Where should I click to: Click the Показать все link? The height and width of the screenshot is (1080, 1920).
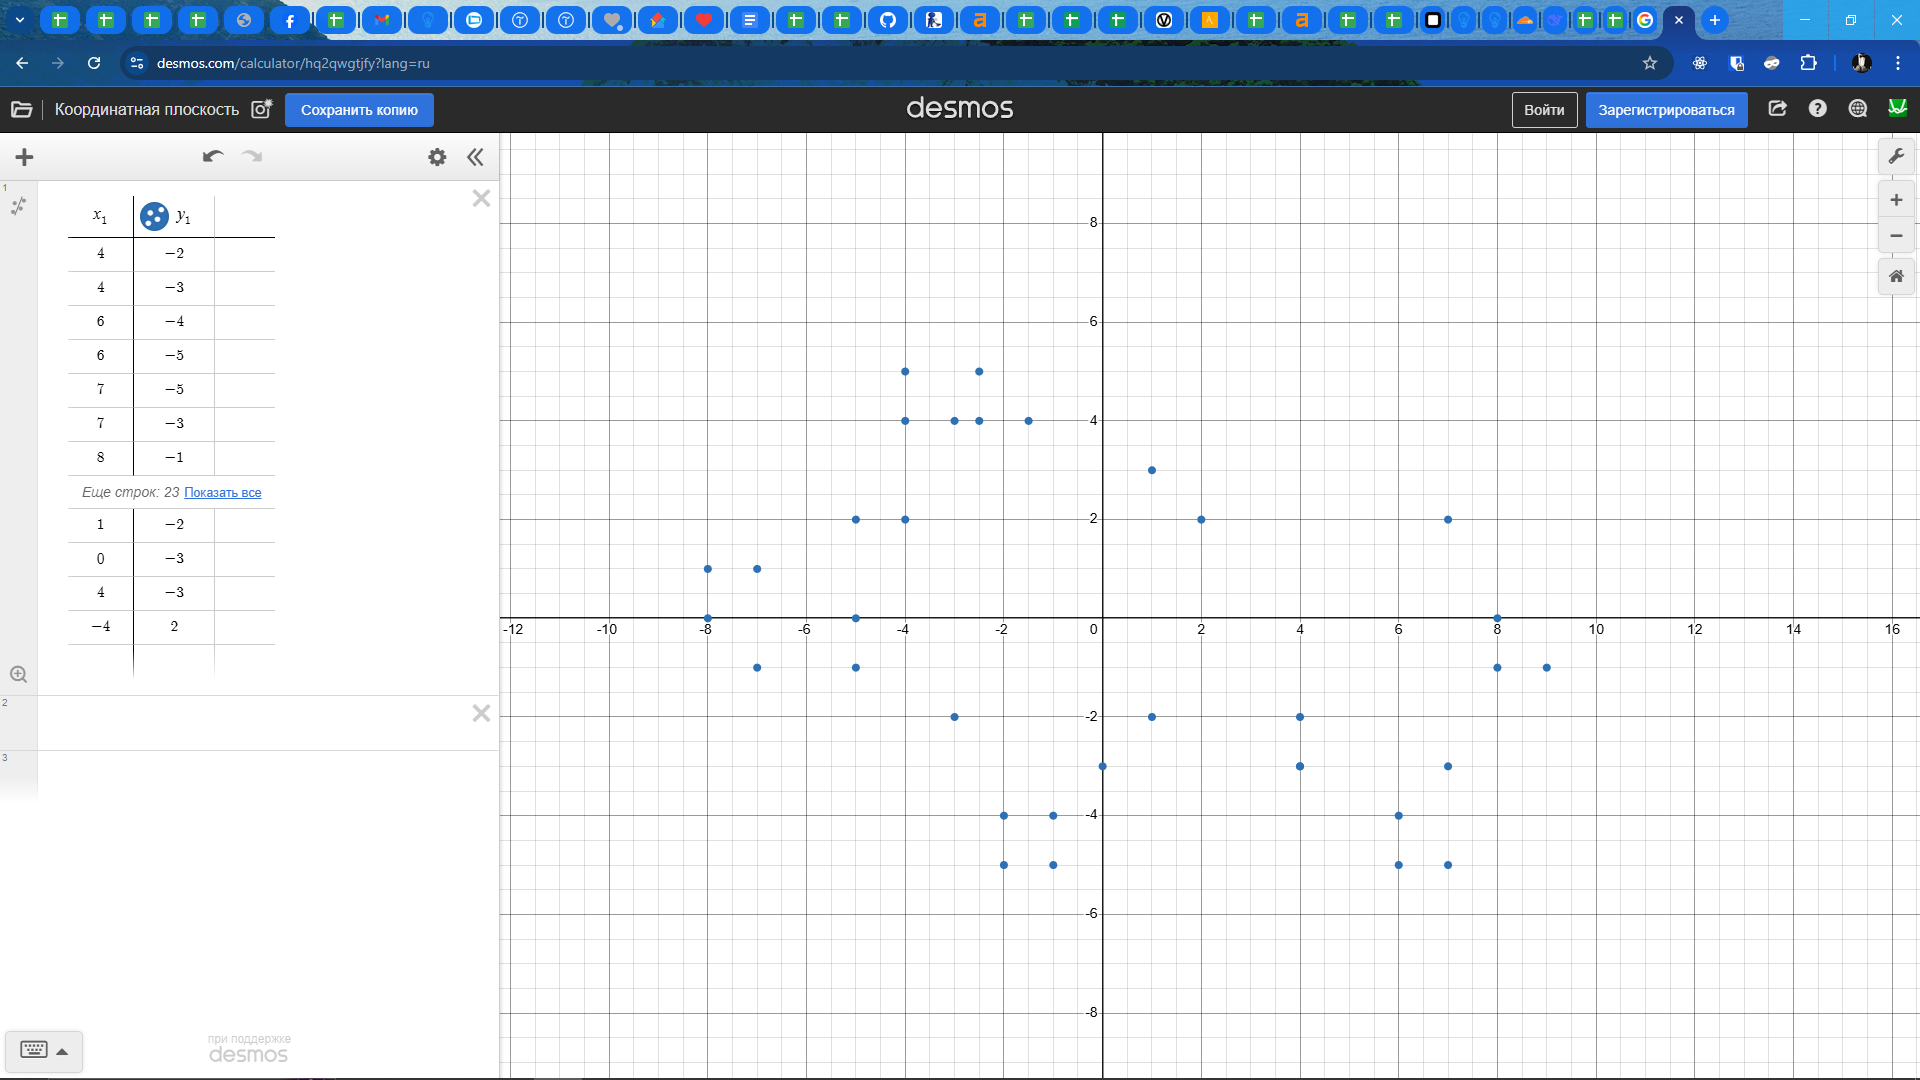point(222,492)
